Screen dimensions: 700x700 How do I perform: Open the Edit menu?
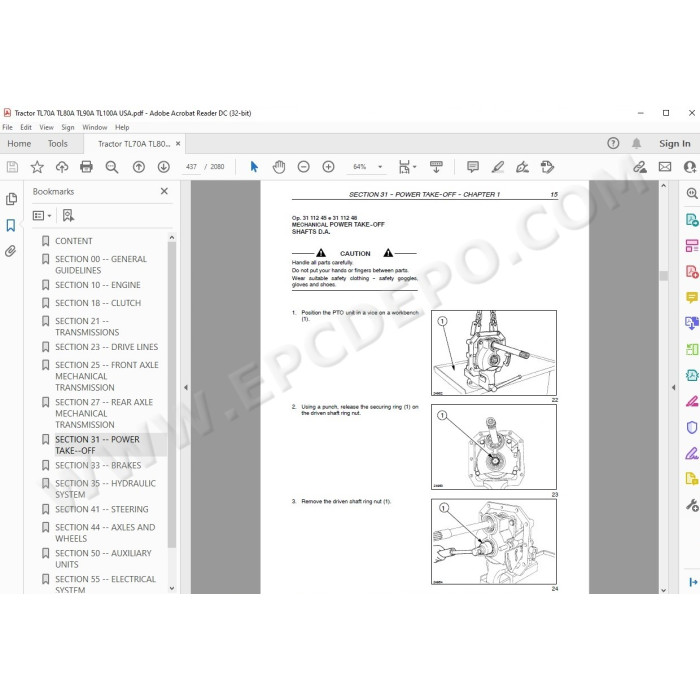coord(26,127)
